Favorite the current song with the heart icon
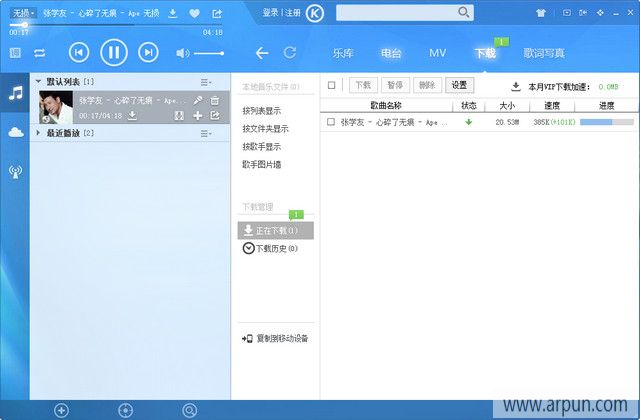 [x=195, y=13]
